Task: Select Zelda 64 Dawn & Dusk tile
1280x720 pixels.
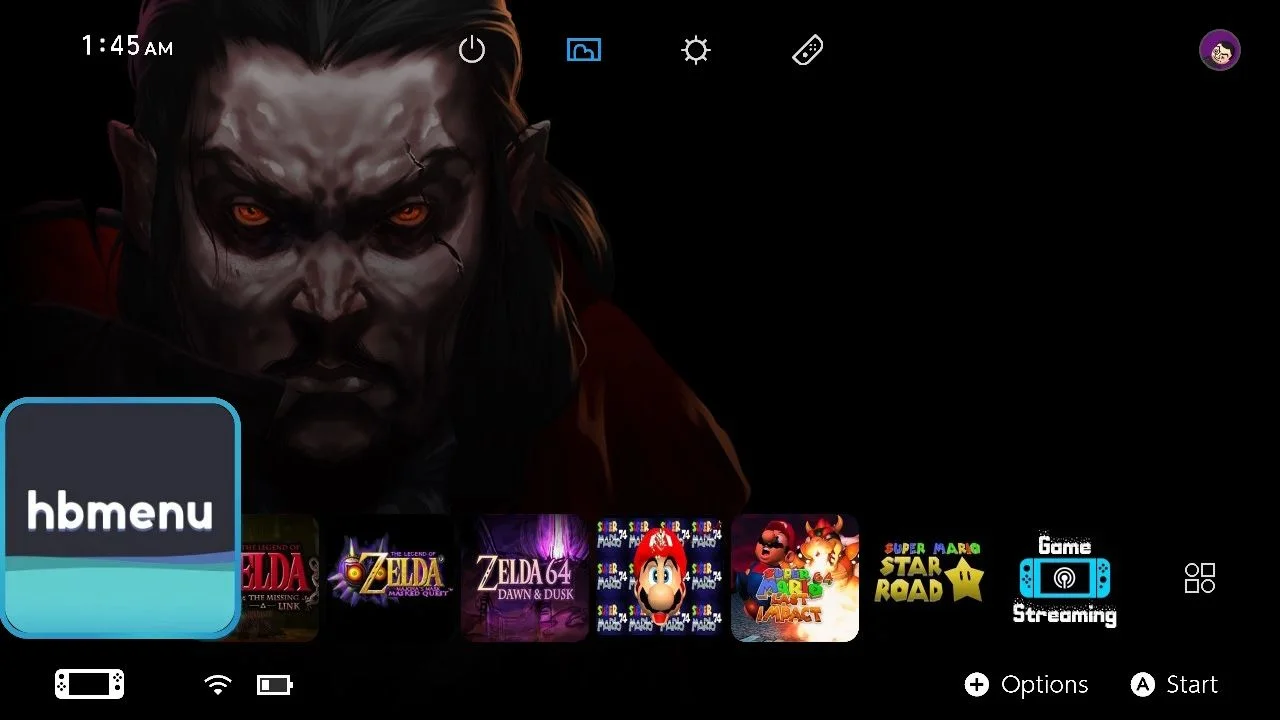Action: [525, 578]
